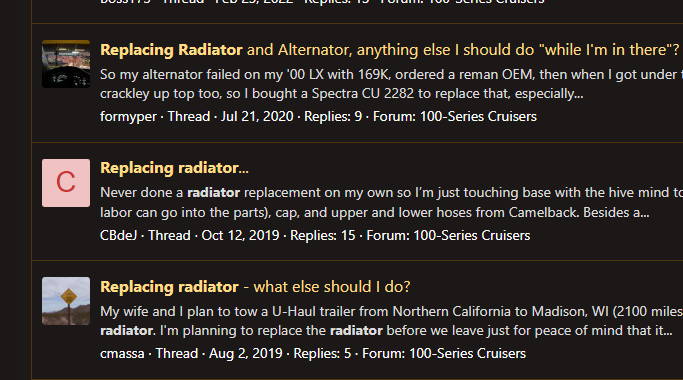683x380 pixels.
Task: Open 100-Series Cruisers forum link in CBdeJ's result
Action: (471, 235)
